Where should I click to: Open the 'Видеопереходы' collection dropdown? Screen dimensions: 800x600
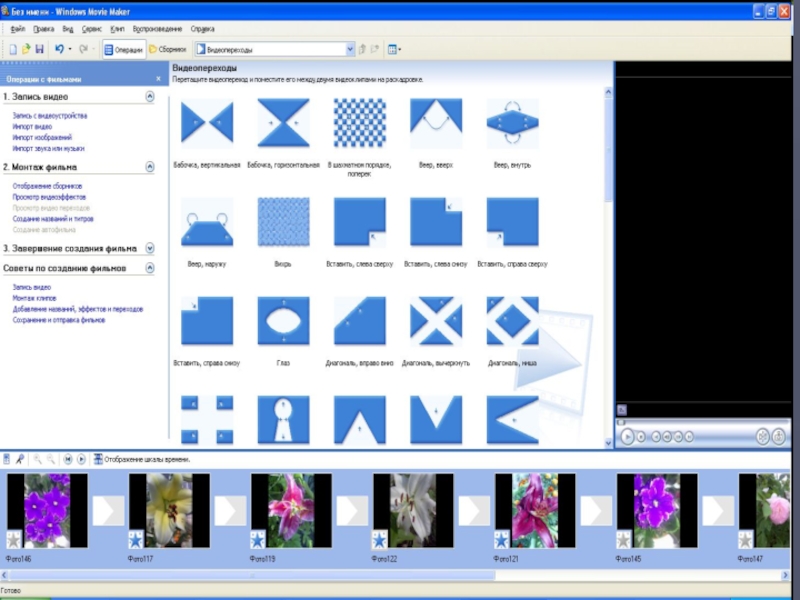[350, 49]
